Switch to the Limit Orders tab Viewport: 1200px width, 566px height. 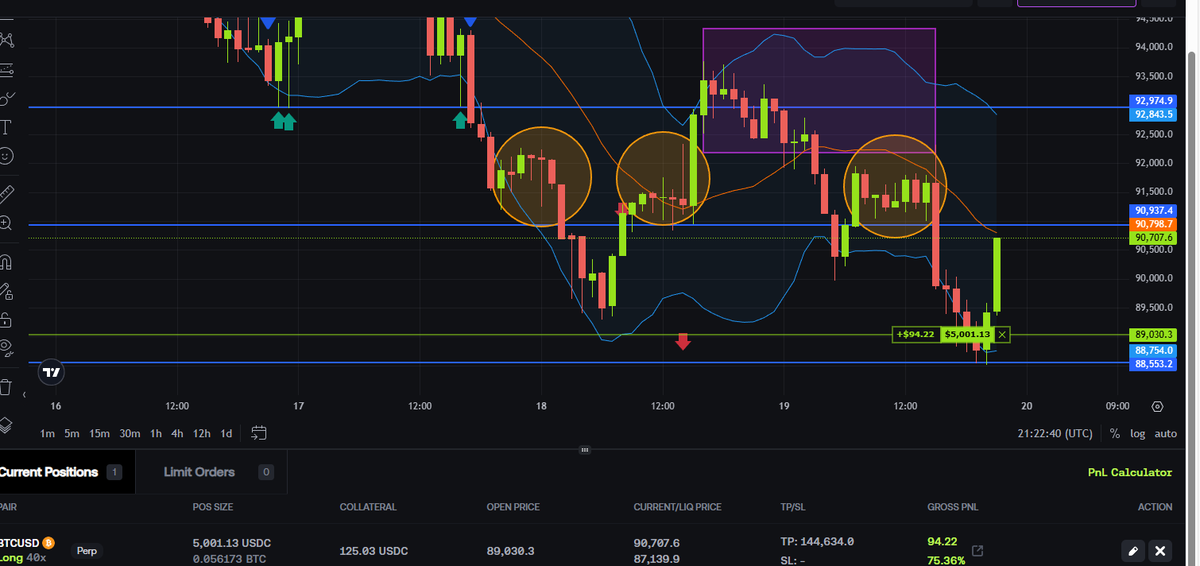pos(211,472)
